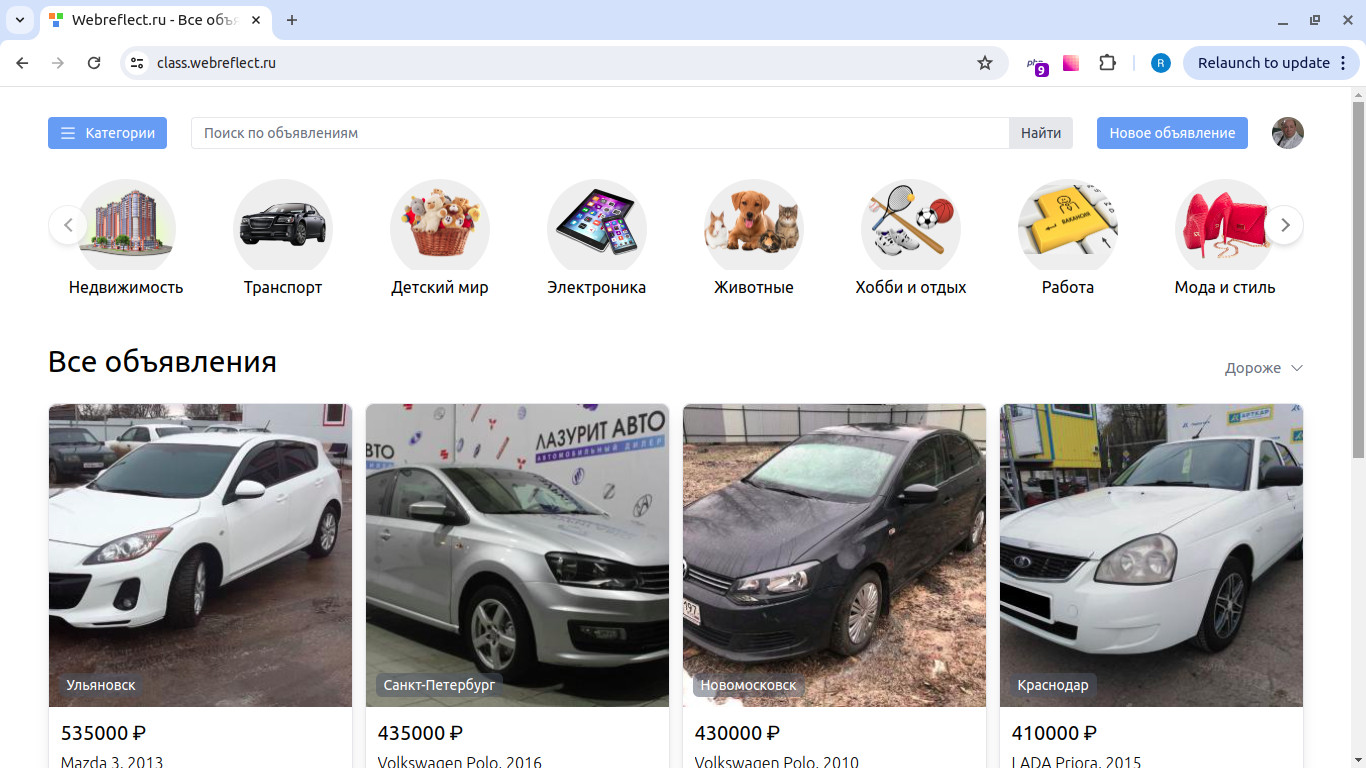The image size is (1366, 768).
Task: Click the 410000 ₽ price
Action: (x=1054, y=733)
